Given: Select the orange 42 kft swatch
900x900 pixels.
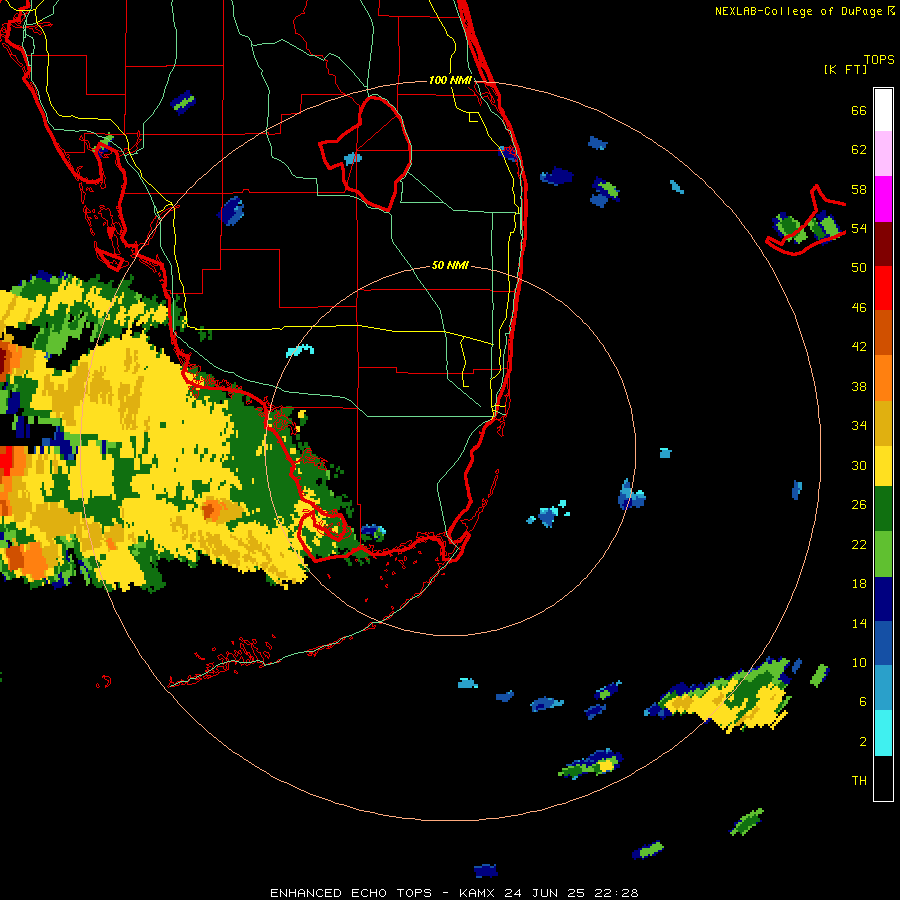Looking at the screenshot, I should tap(883, 378).
